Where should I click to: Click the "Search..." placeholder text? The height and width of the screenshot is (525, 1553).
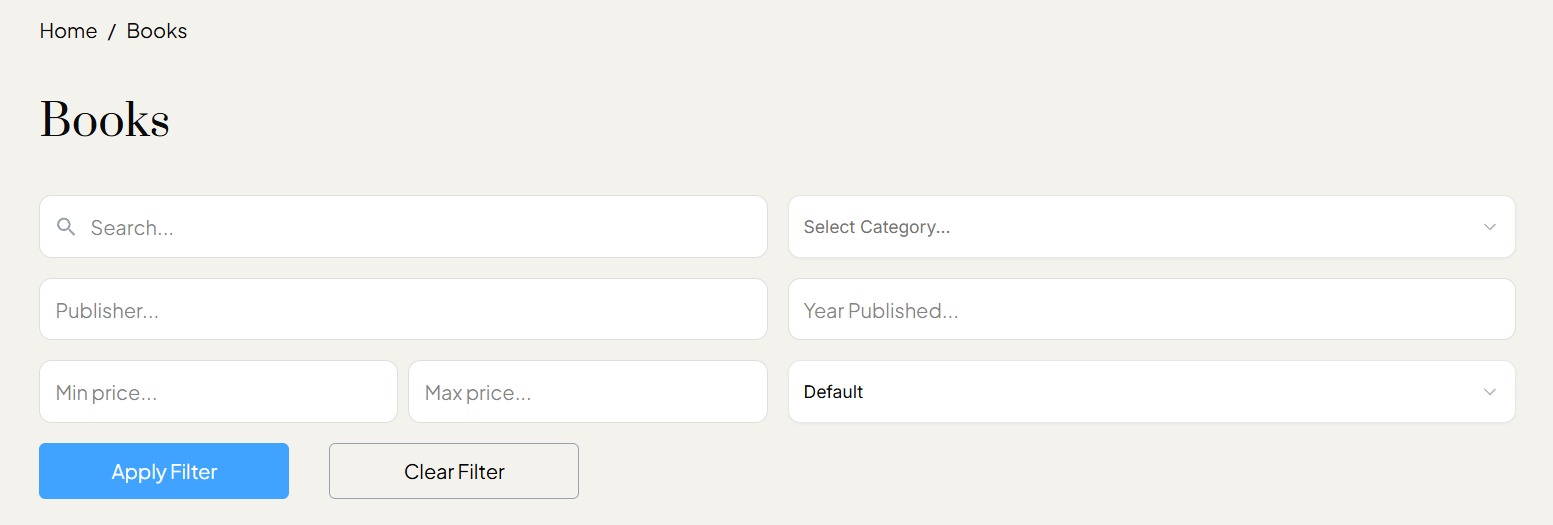(132, 228)
